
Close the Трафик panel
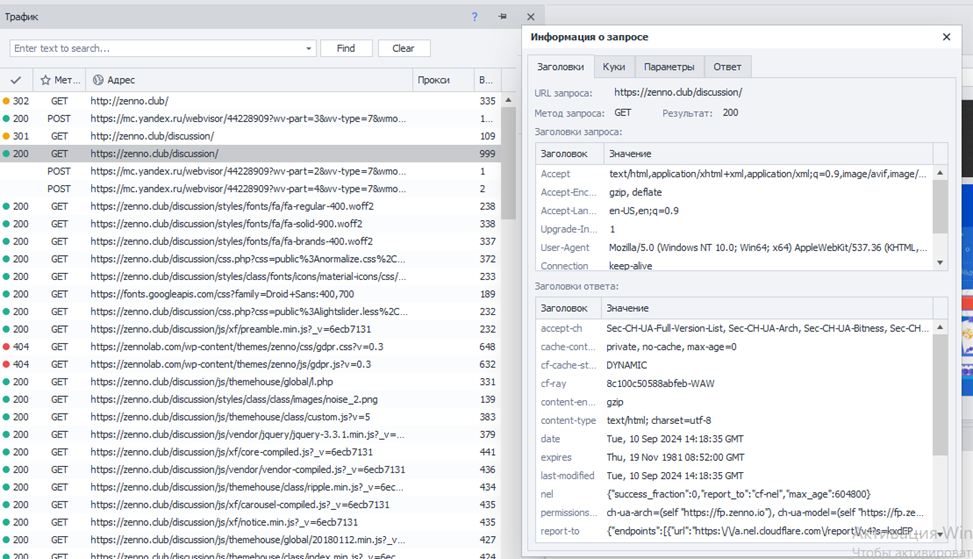[x=531, y=17]
